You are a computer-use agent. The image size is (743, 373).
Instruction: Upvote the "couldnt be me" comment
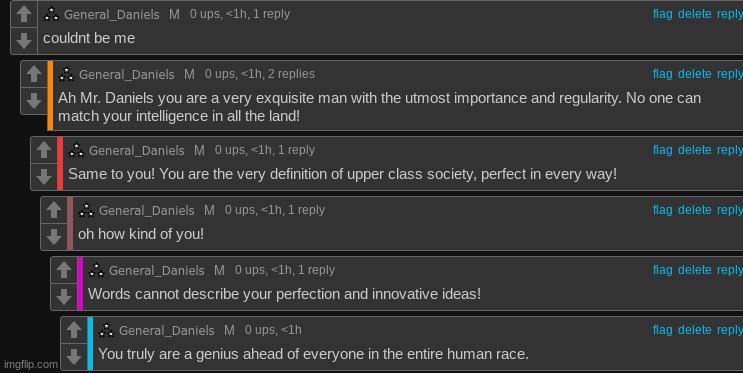pos(24,14)
